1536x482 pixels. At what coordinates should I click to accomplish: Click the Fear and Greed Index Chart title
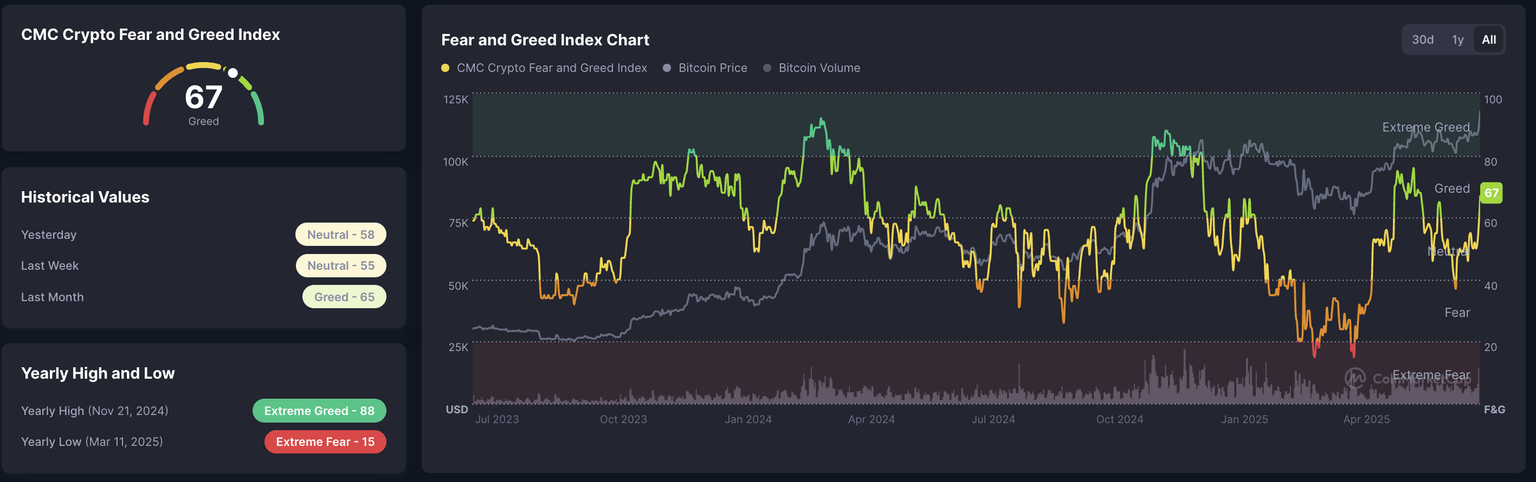point(545,40)
